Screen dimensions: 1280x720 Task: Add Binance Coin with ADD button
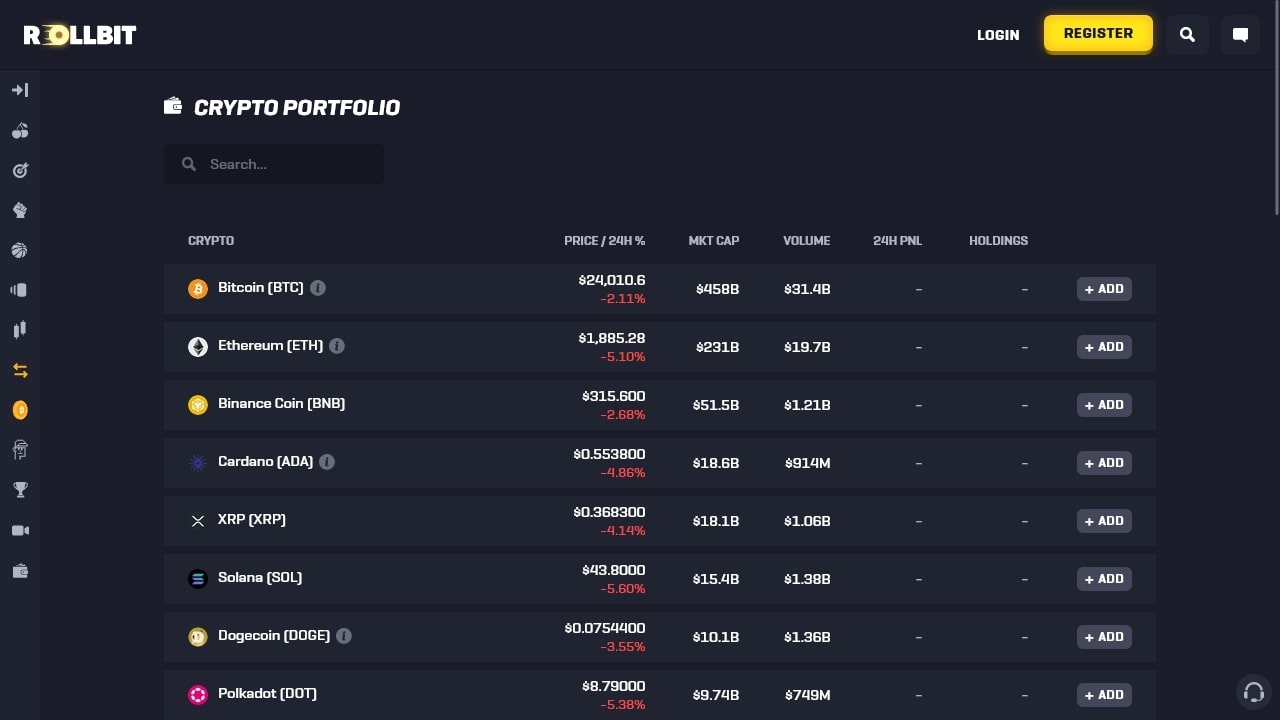[1104, 405]
